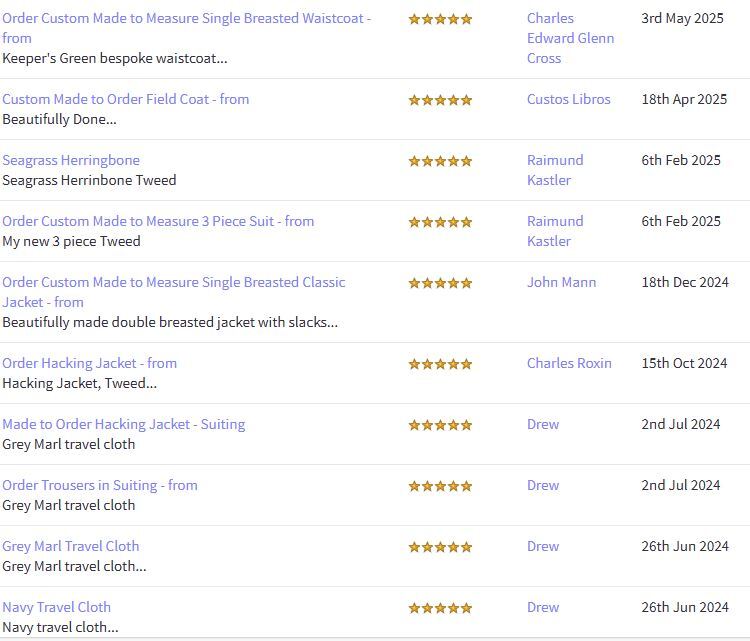Screen dimensions: 750x641
Task: Click the Seagrass Herringbone product link
Action: pos(71,160)
